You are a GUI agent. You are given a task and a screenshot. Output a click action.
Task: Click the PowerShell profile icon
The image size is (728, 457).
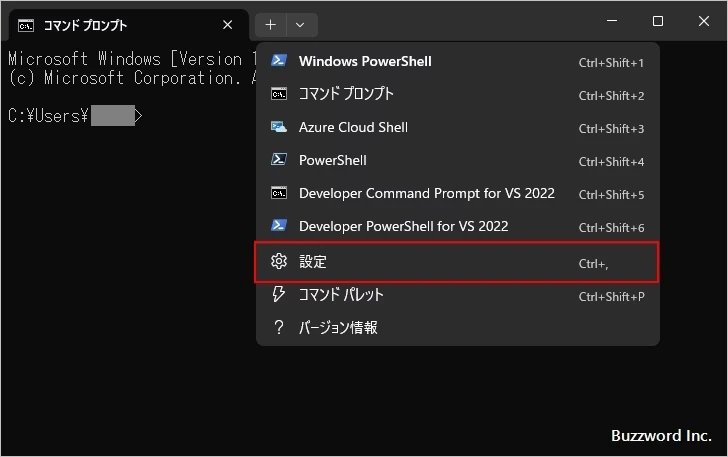[x=279, y=160]
